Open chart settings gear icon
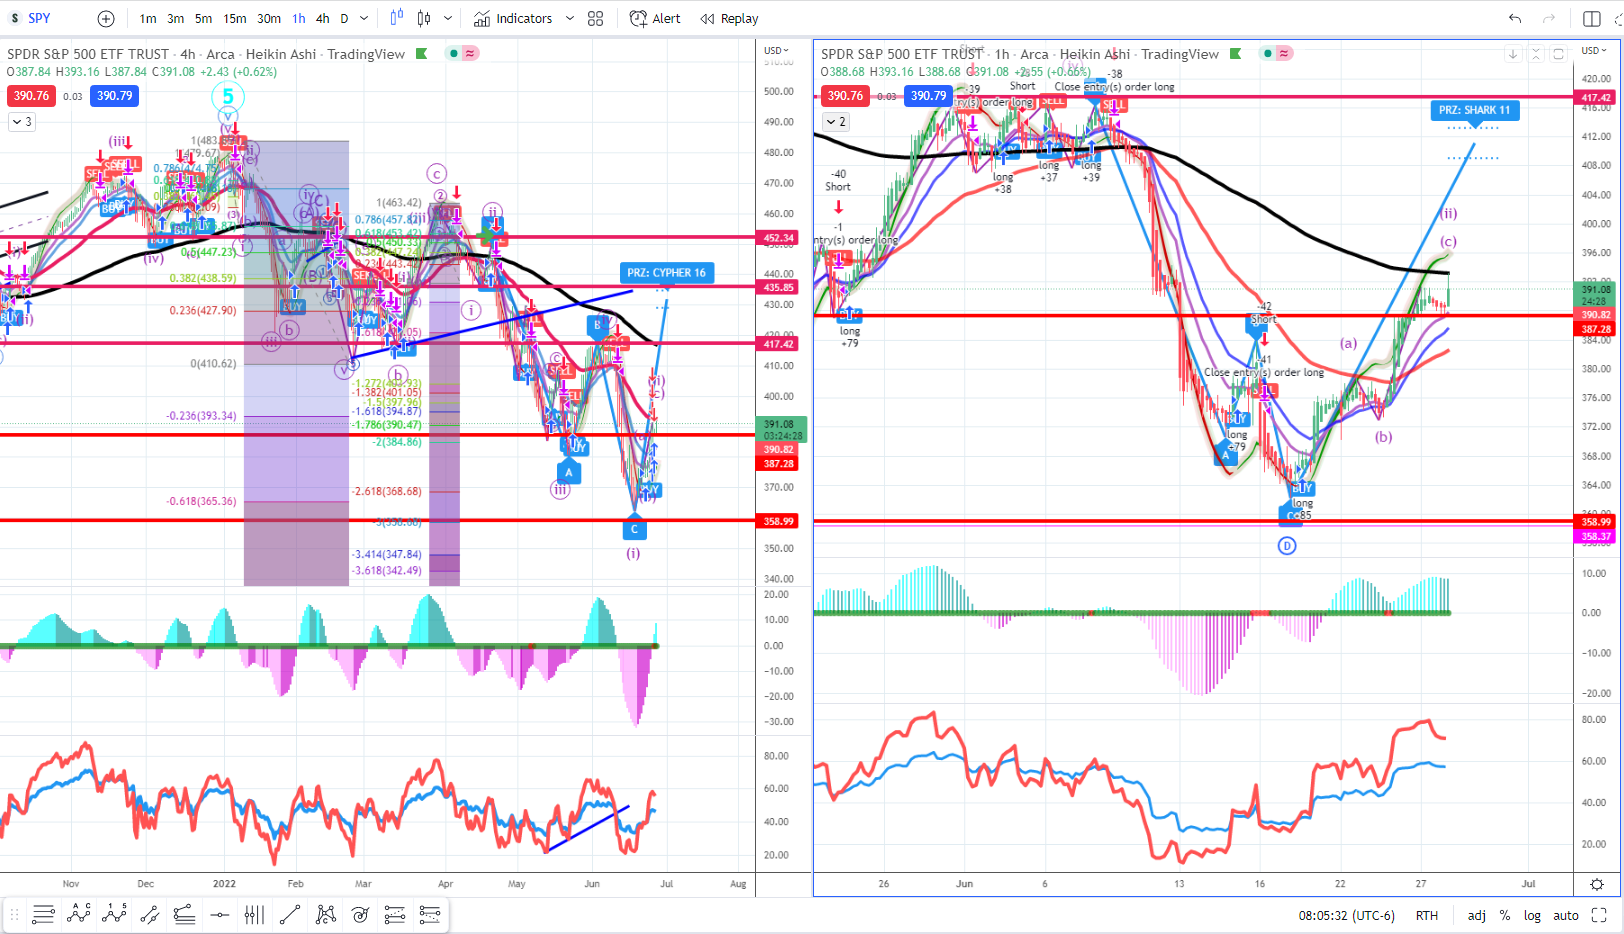Image resolution: width=1624 pixels, height=934 pixels. coord(1597,884)
